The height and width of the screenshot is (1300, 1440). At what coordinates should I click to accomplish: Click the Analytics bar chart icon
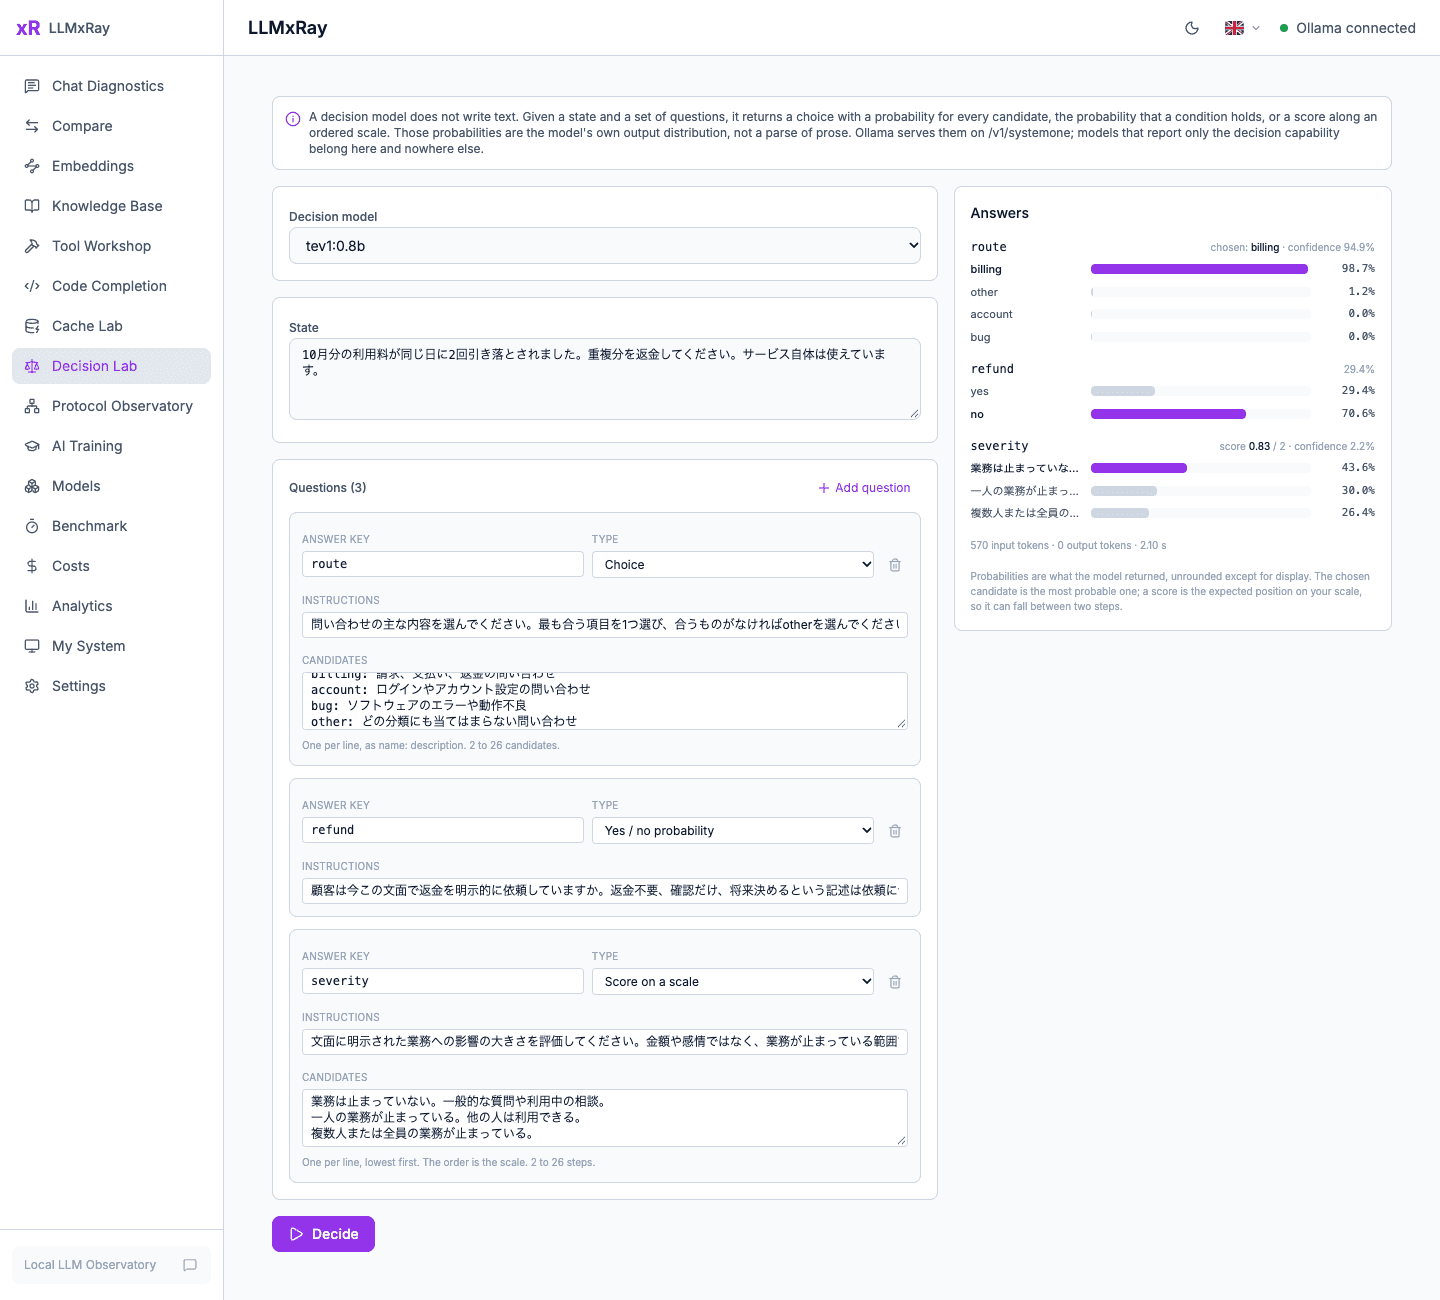[32, 606]
